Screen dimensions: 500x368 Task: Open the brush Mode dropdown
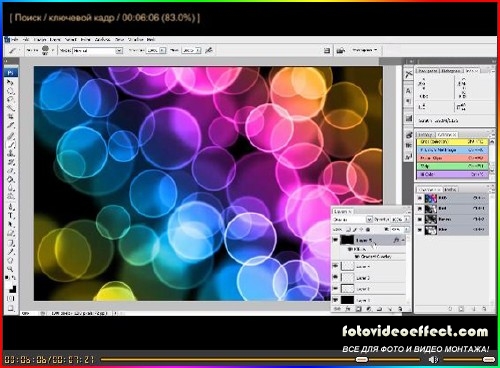tap(98, 51)
